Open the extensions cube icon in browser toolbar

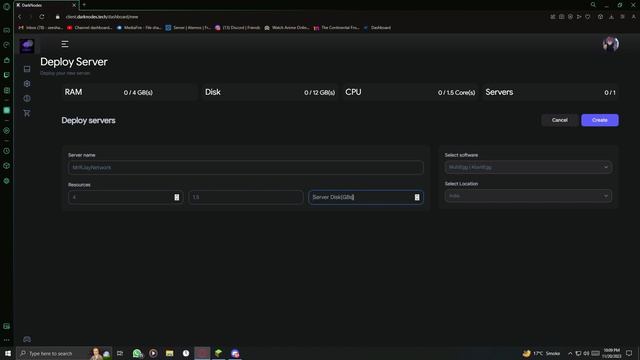coord(600,17)
